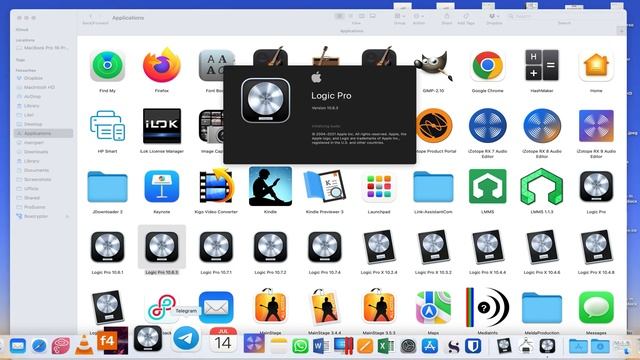Switch Finder to gallery view

[373, 16]
